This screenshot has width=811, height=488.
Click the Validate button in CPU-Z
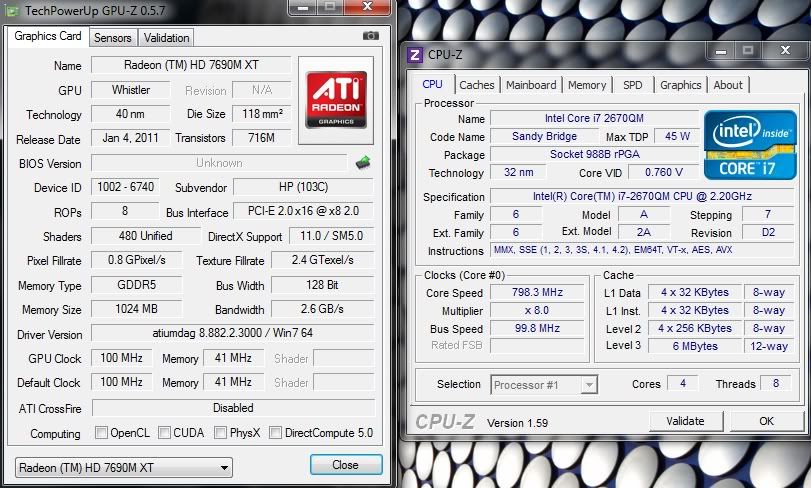685,421
